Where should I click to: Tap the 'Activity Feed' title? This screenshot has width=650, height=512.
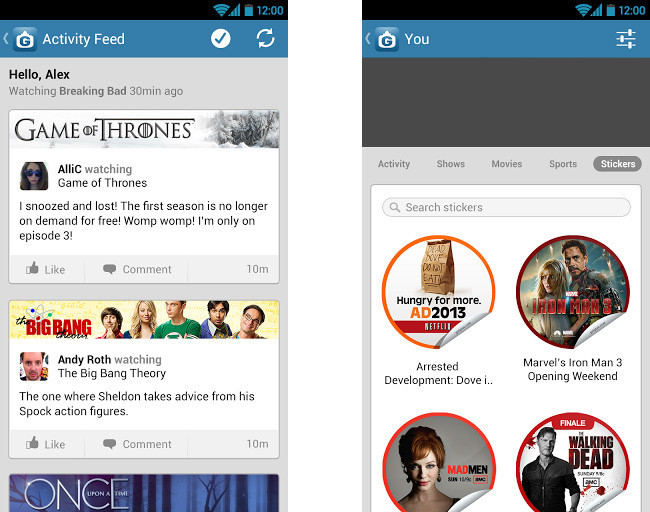83,39
